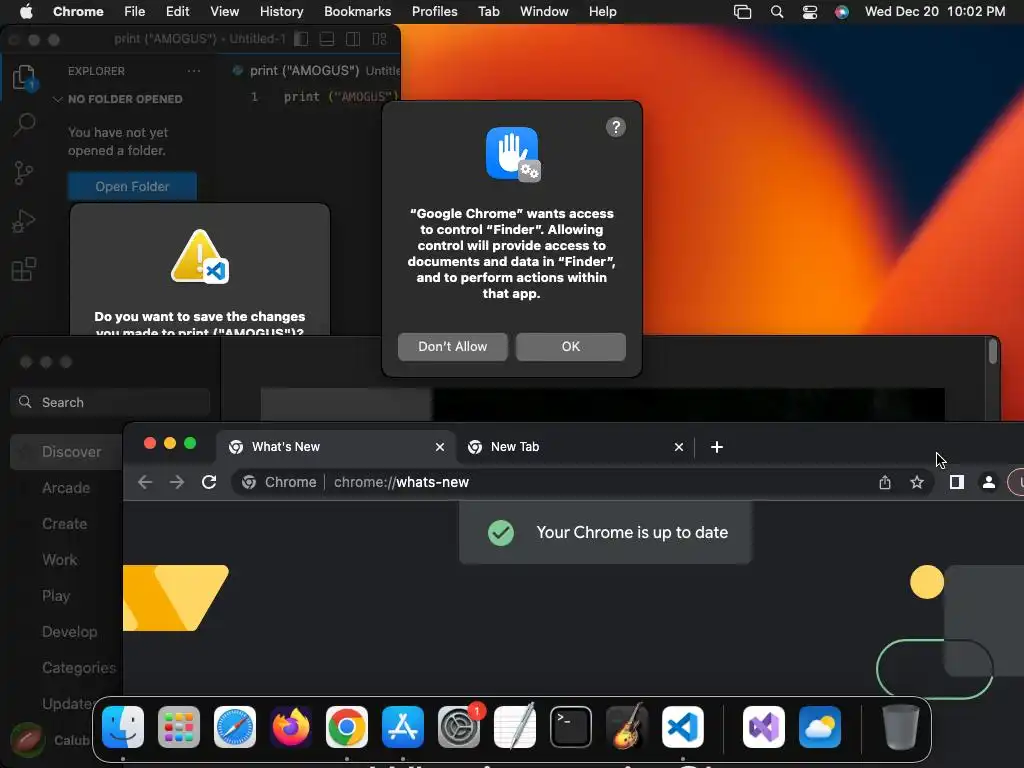Open Run and Debug in VS Code activity bar

(24, 221)
